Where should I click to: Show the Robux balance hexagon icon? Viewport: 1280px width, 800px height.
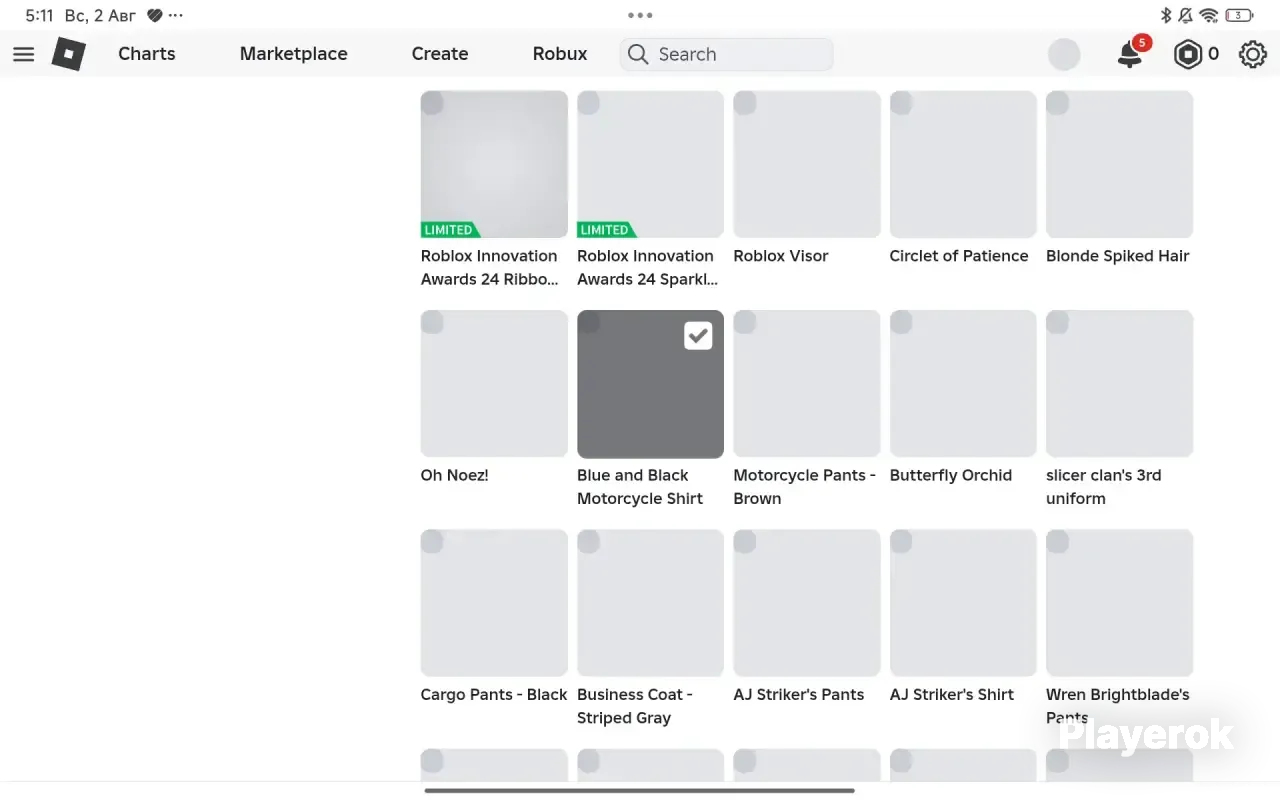point(1188,54)
